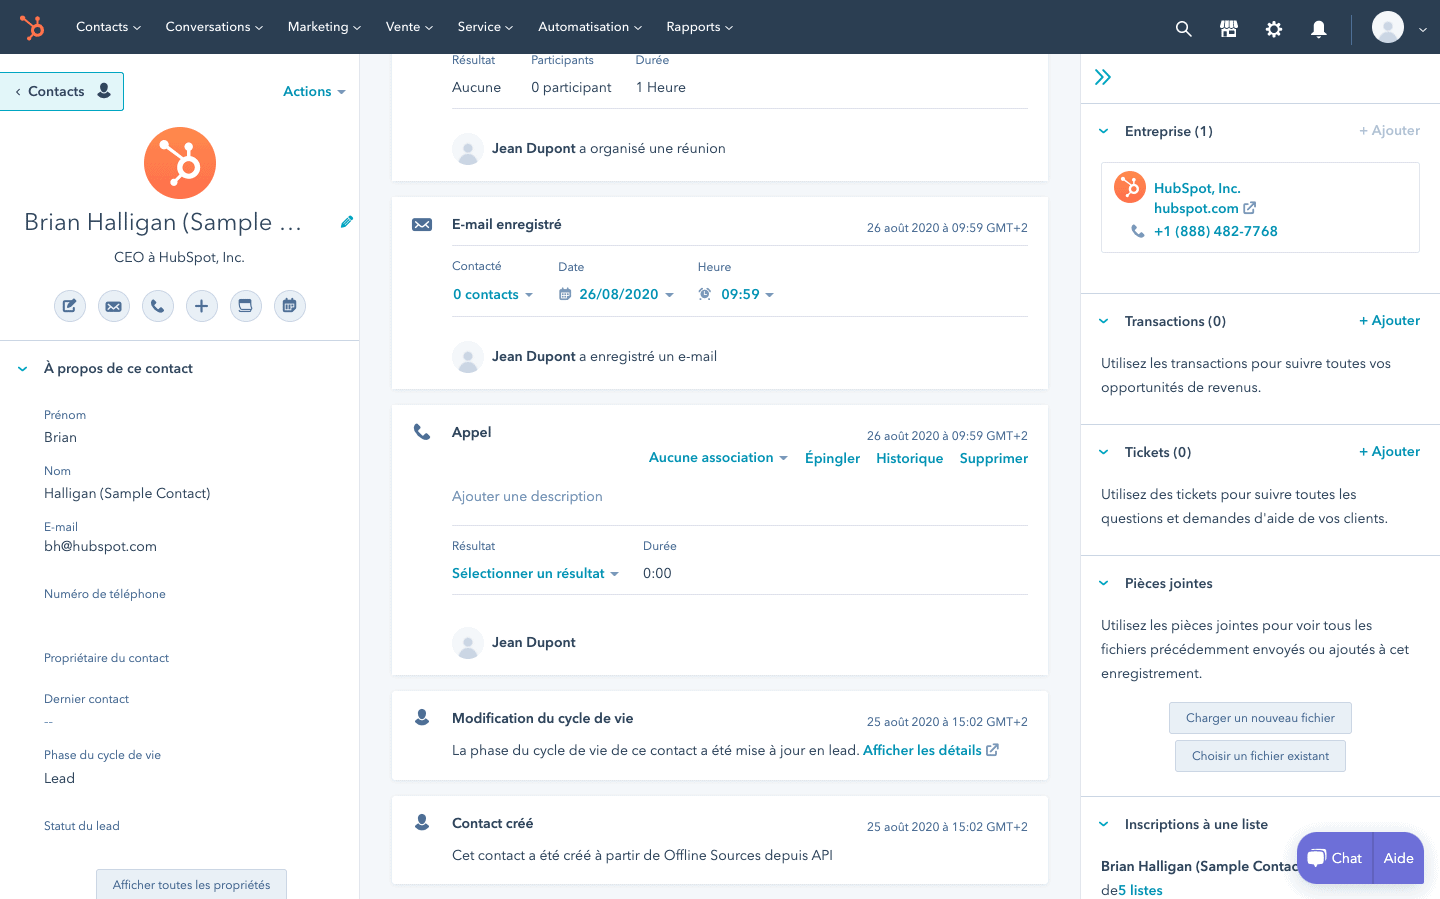Collapse the Entreprise section in right panel

(x=1103, y=131)
